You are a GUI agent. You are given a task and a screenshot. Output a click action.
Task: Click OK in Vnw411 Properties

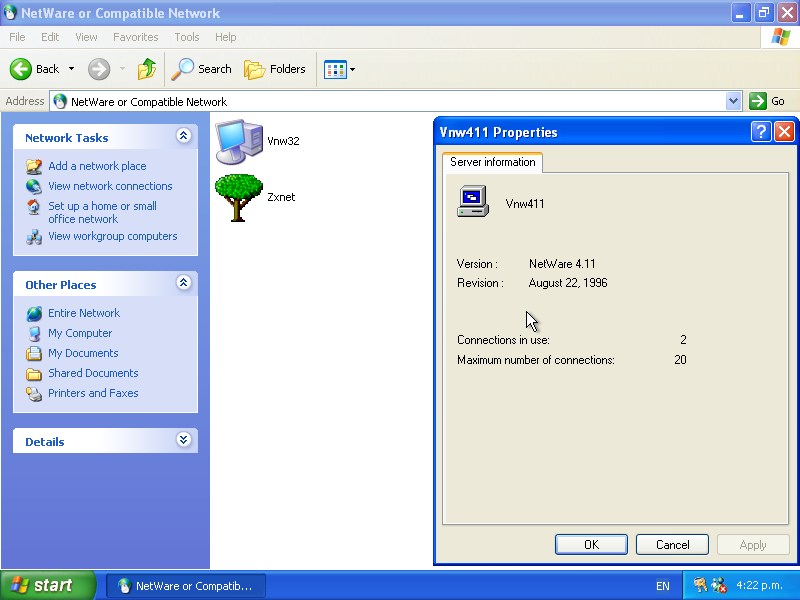pos(591,544)
